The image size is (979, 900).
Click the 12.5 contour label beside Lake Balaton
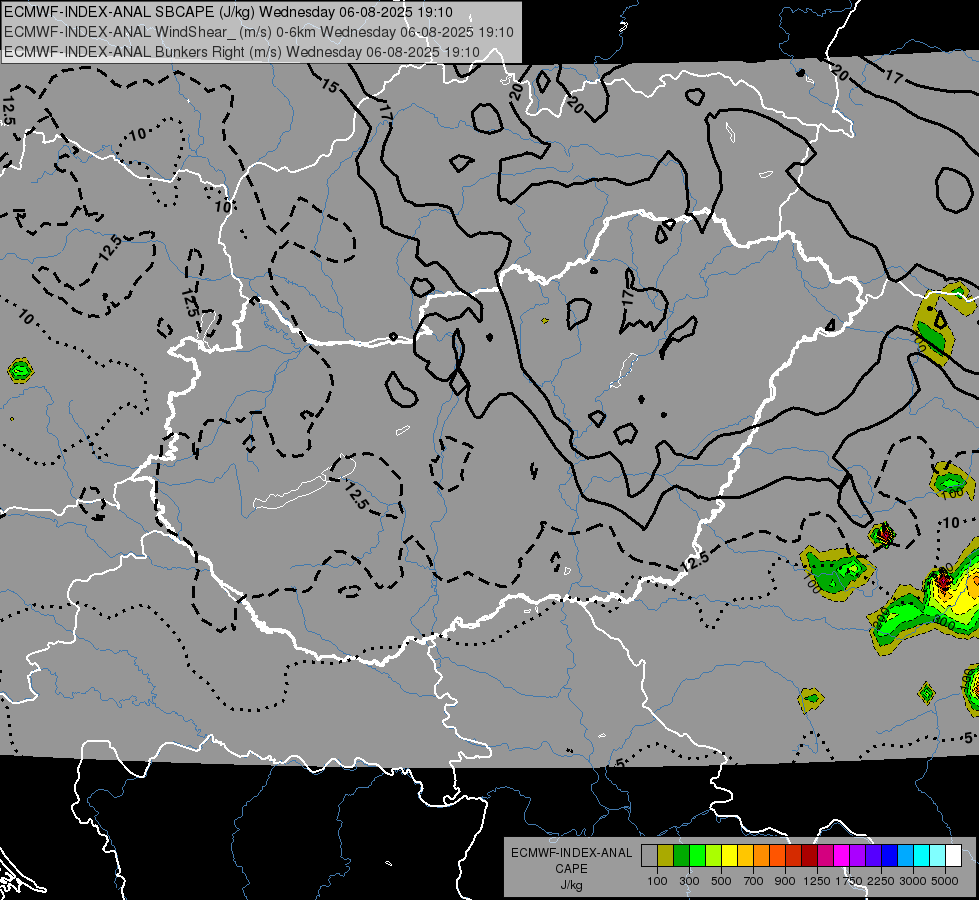point(357,495)
